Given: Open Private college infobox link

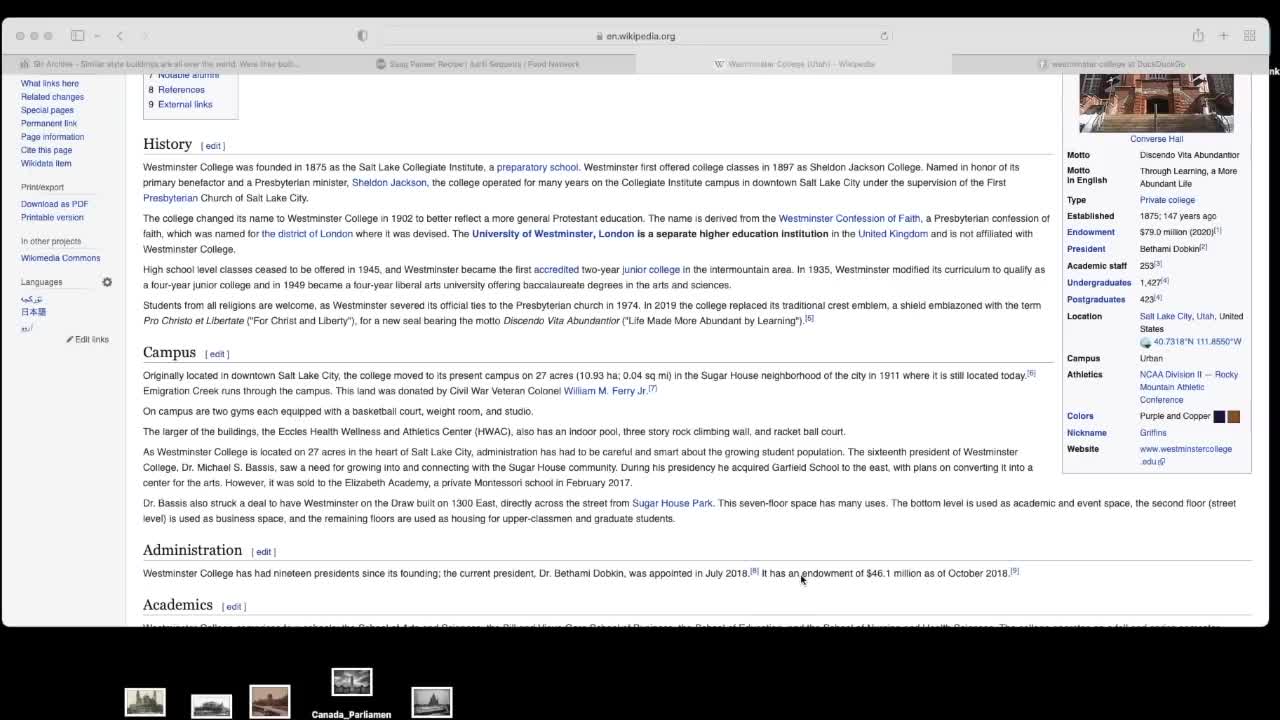Looking at the screenshot, I should tap(1167, 200).
